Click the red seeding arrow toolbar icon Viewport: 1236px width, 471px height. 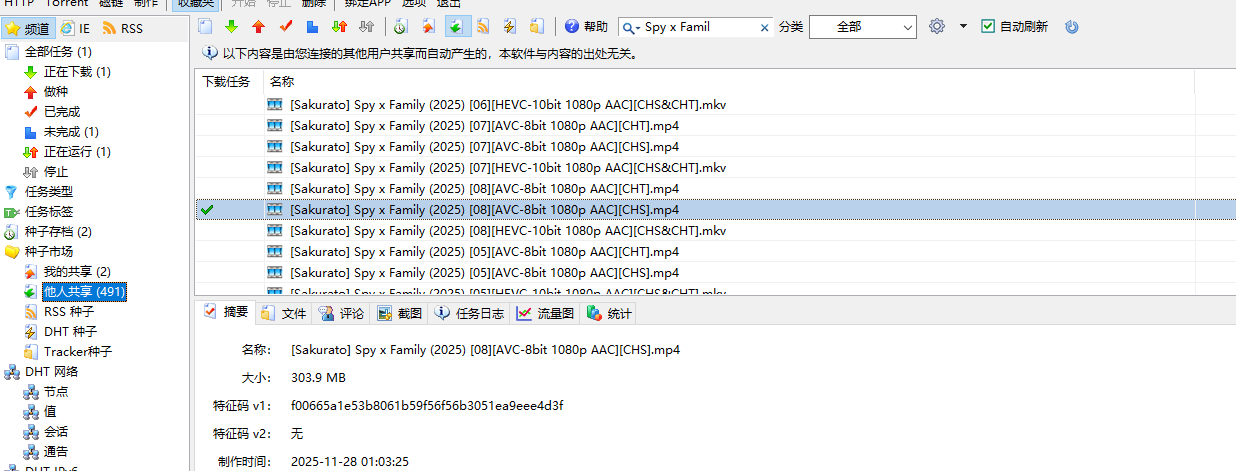[x=259, y=27]
